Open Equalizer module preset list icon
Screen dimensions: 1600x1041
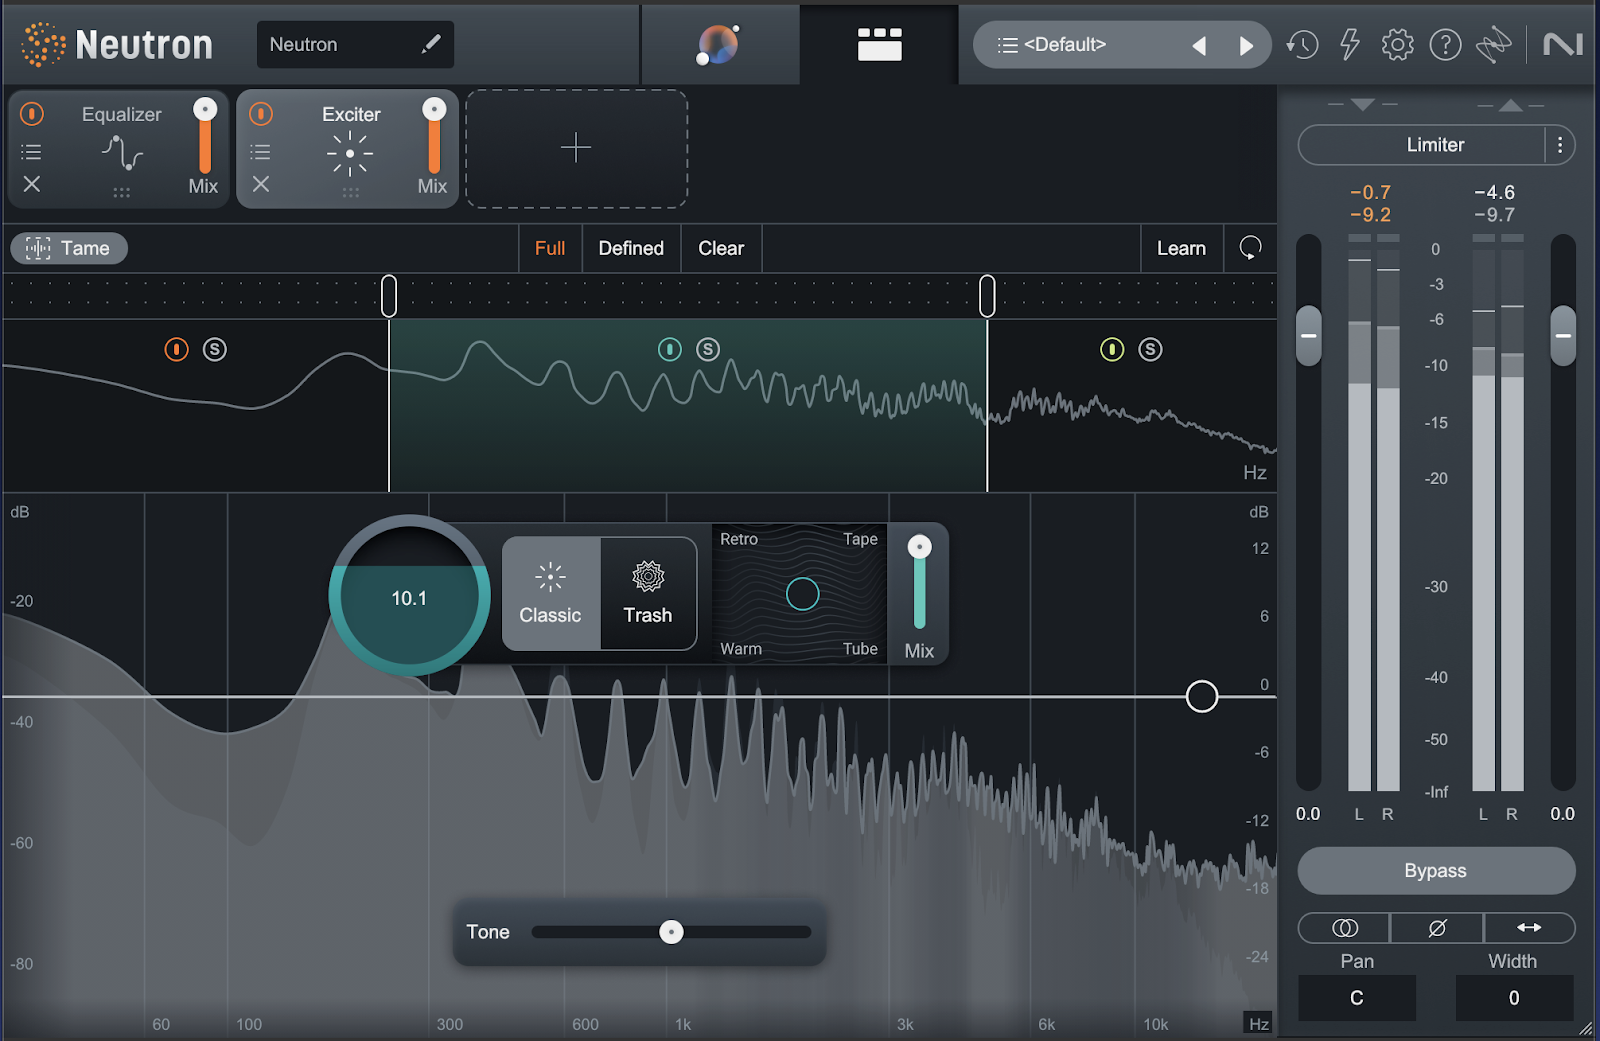pyautogui.click(x=32, y=152)
